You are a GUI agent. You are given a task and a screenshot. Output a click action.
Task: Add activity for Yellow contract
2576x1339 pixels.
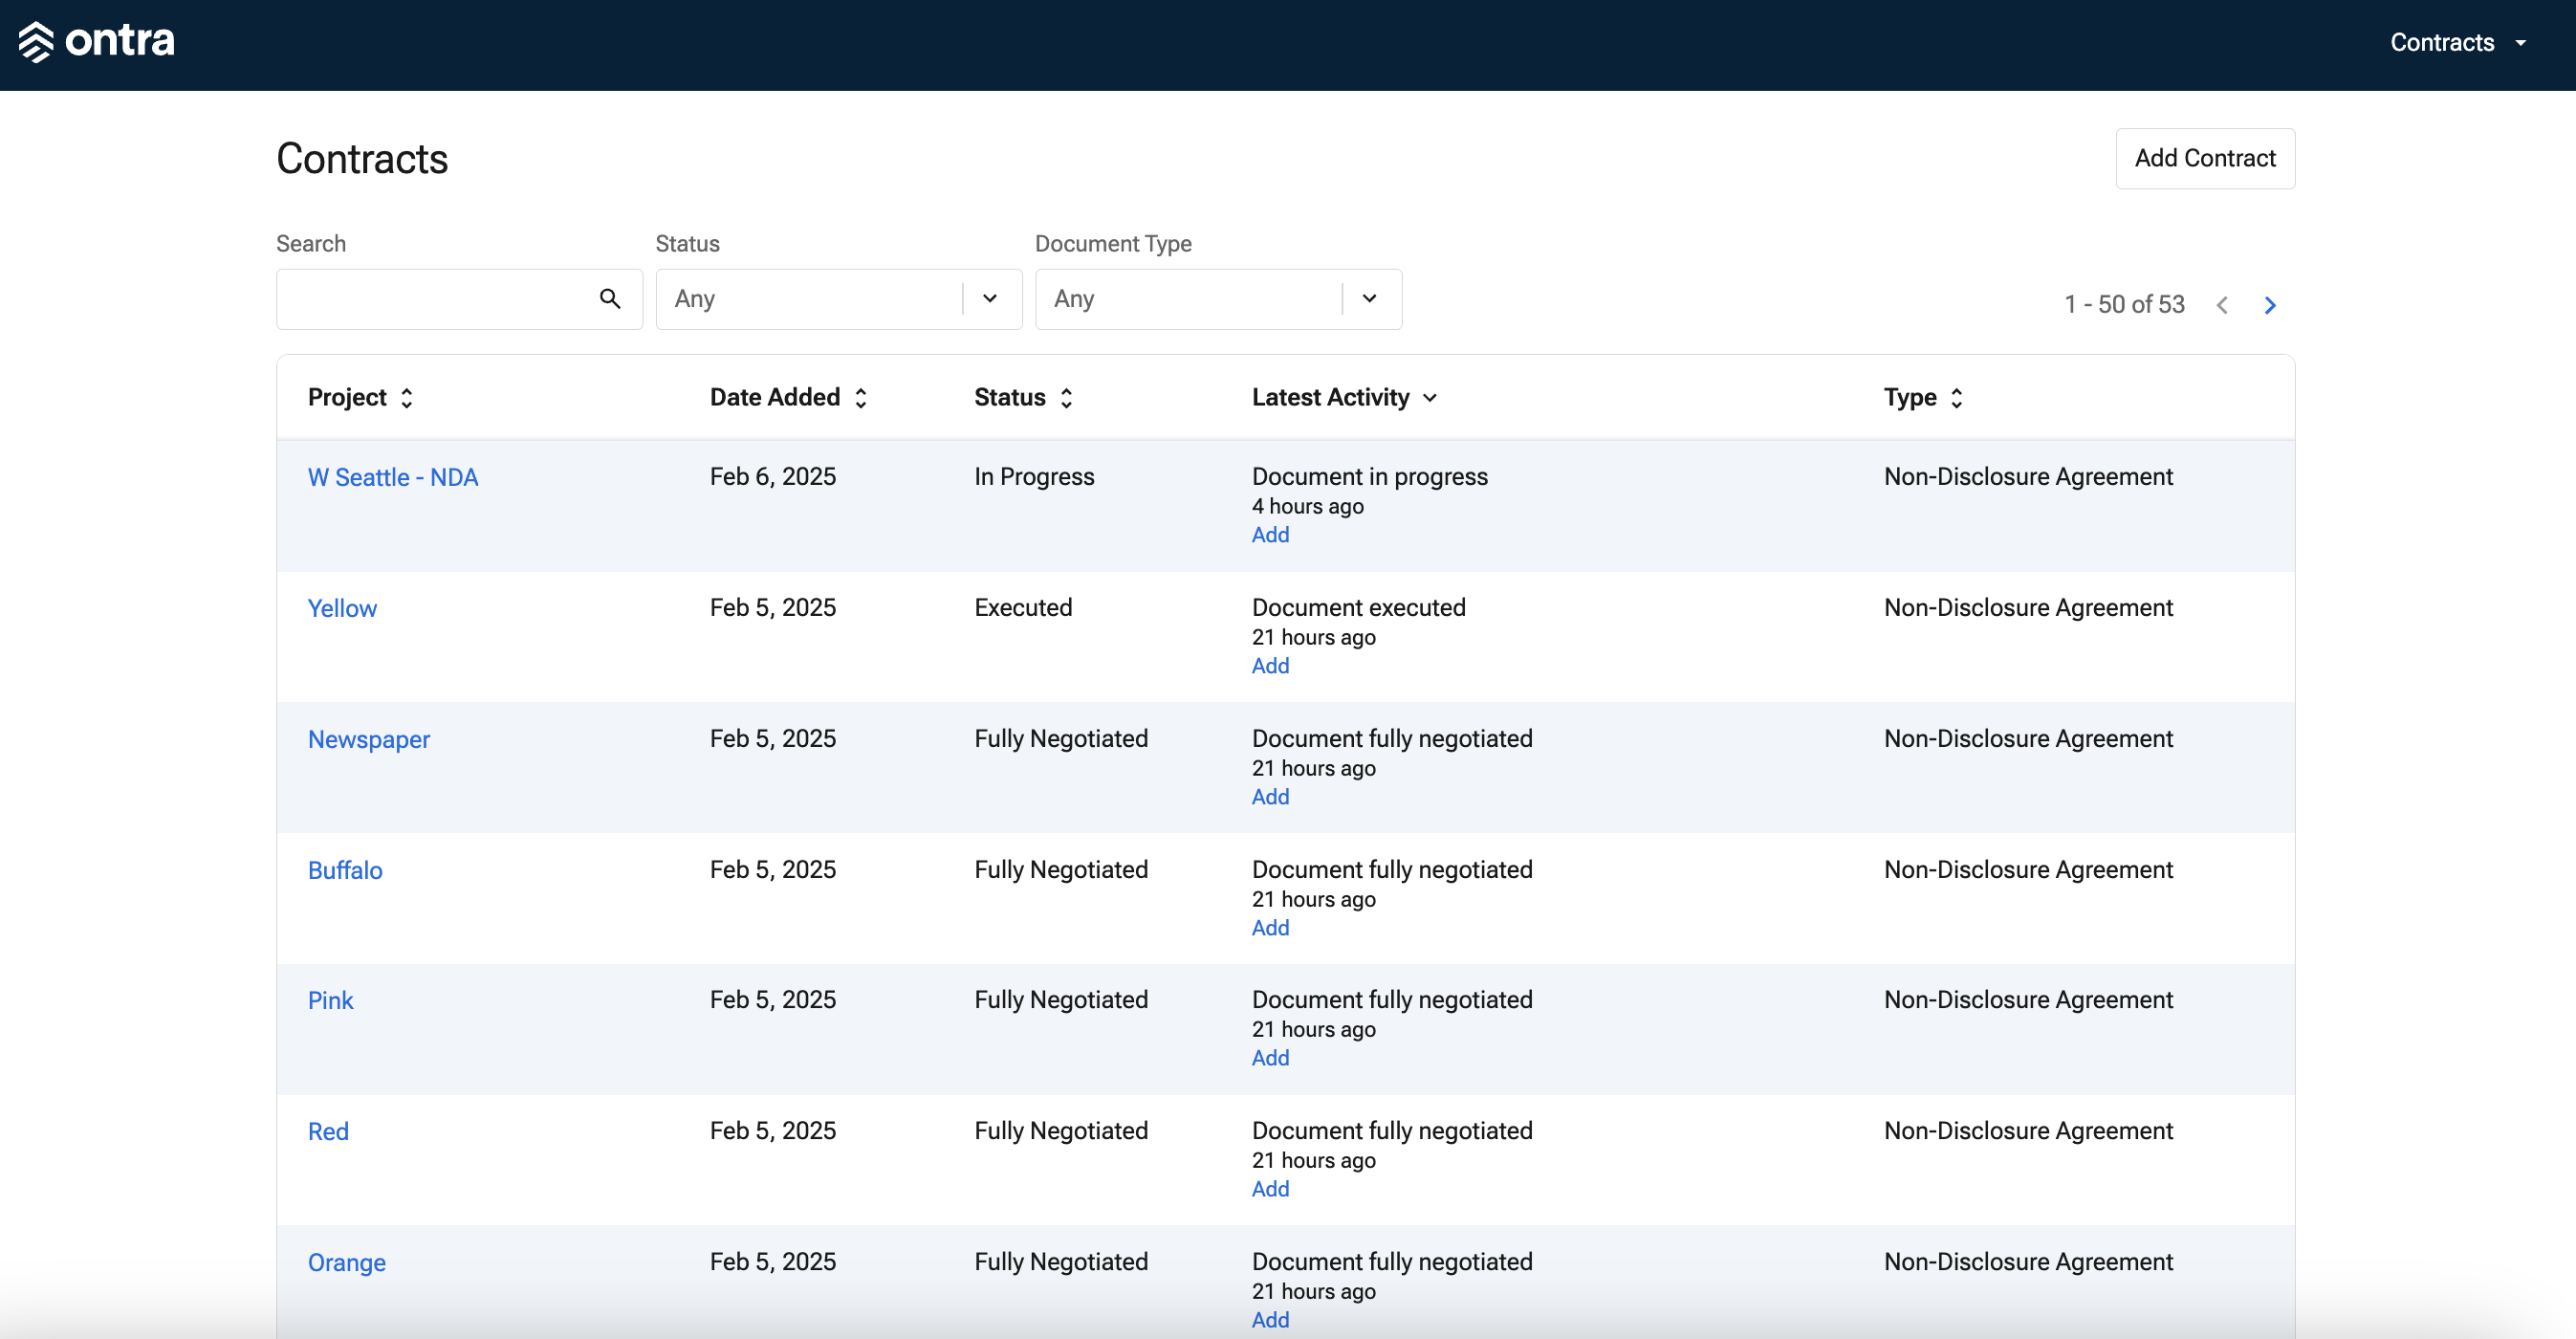[1270, 666]
